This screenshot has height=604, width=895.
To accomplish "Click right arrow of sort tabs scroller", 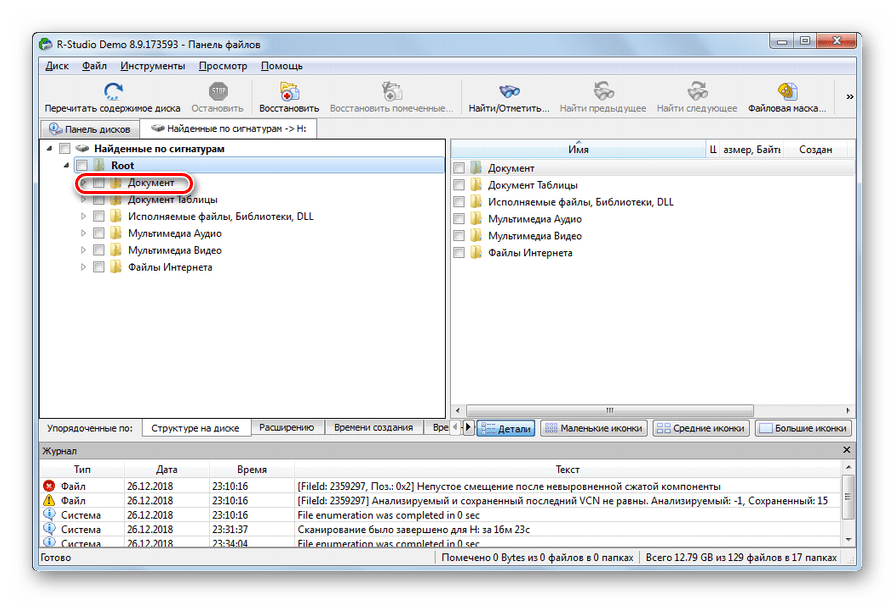I will point(469,427).
